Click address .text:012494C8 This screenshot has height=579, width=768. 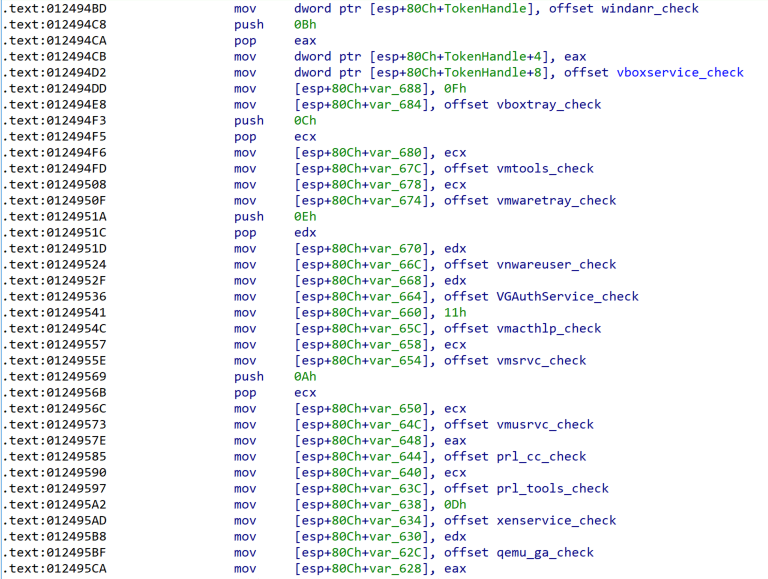(x=54, y=24)
